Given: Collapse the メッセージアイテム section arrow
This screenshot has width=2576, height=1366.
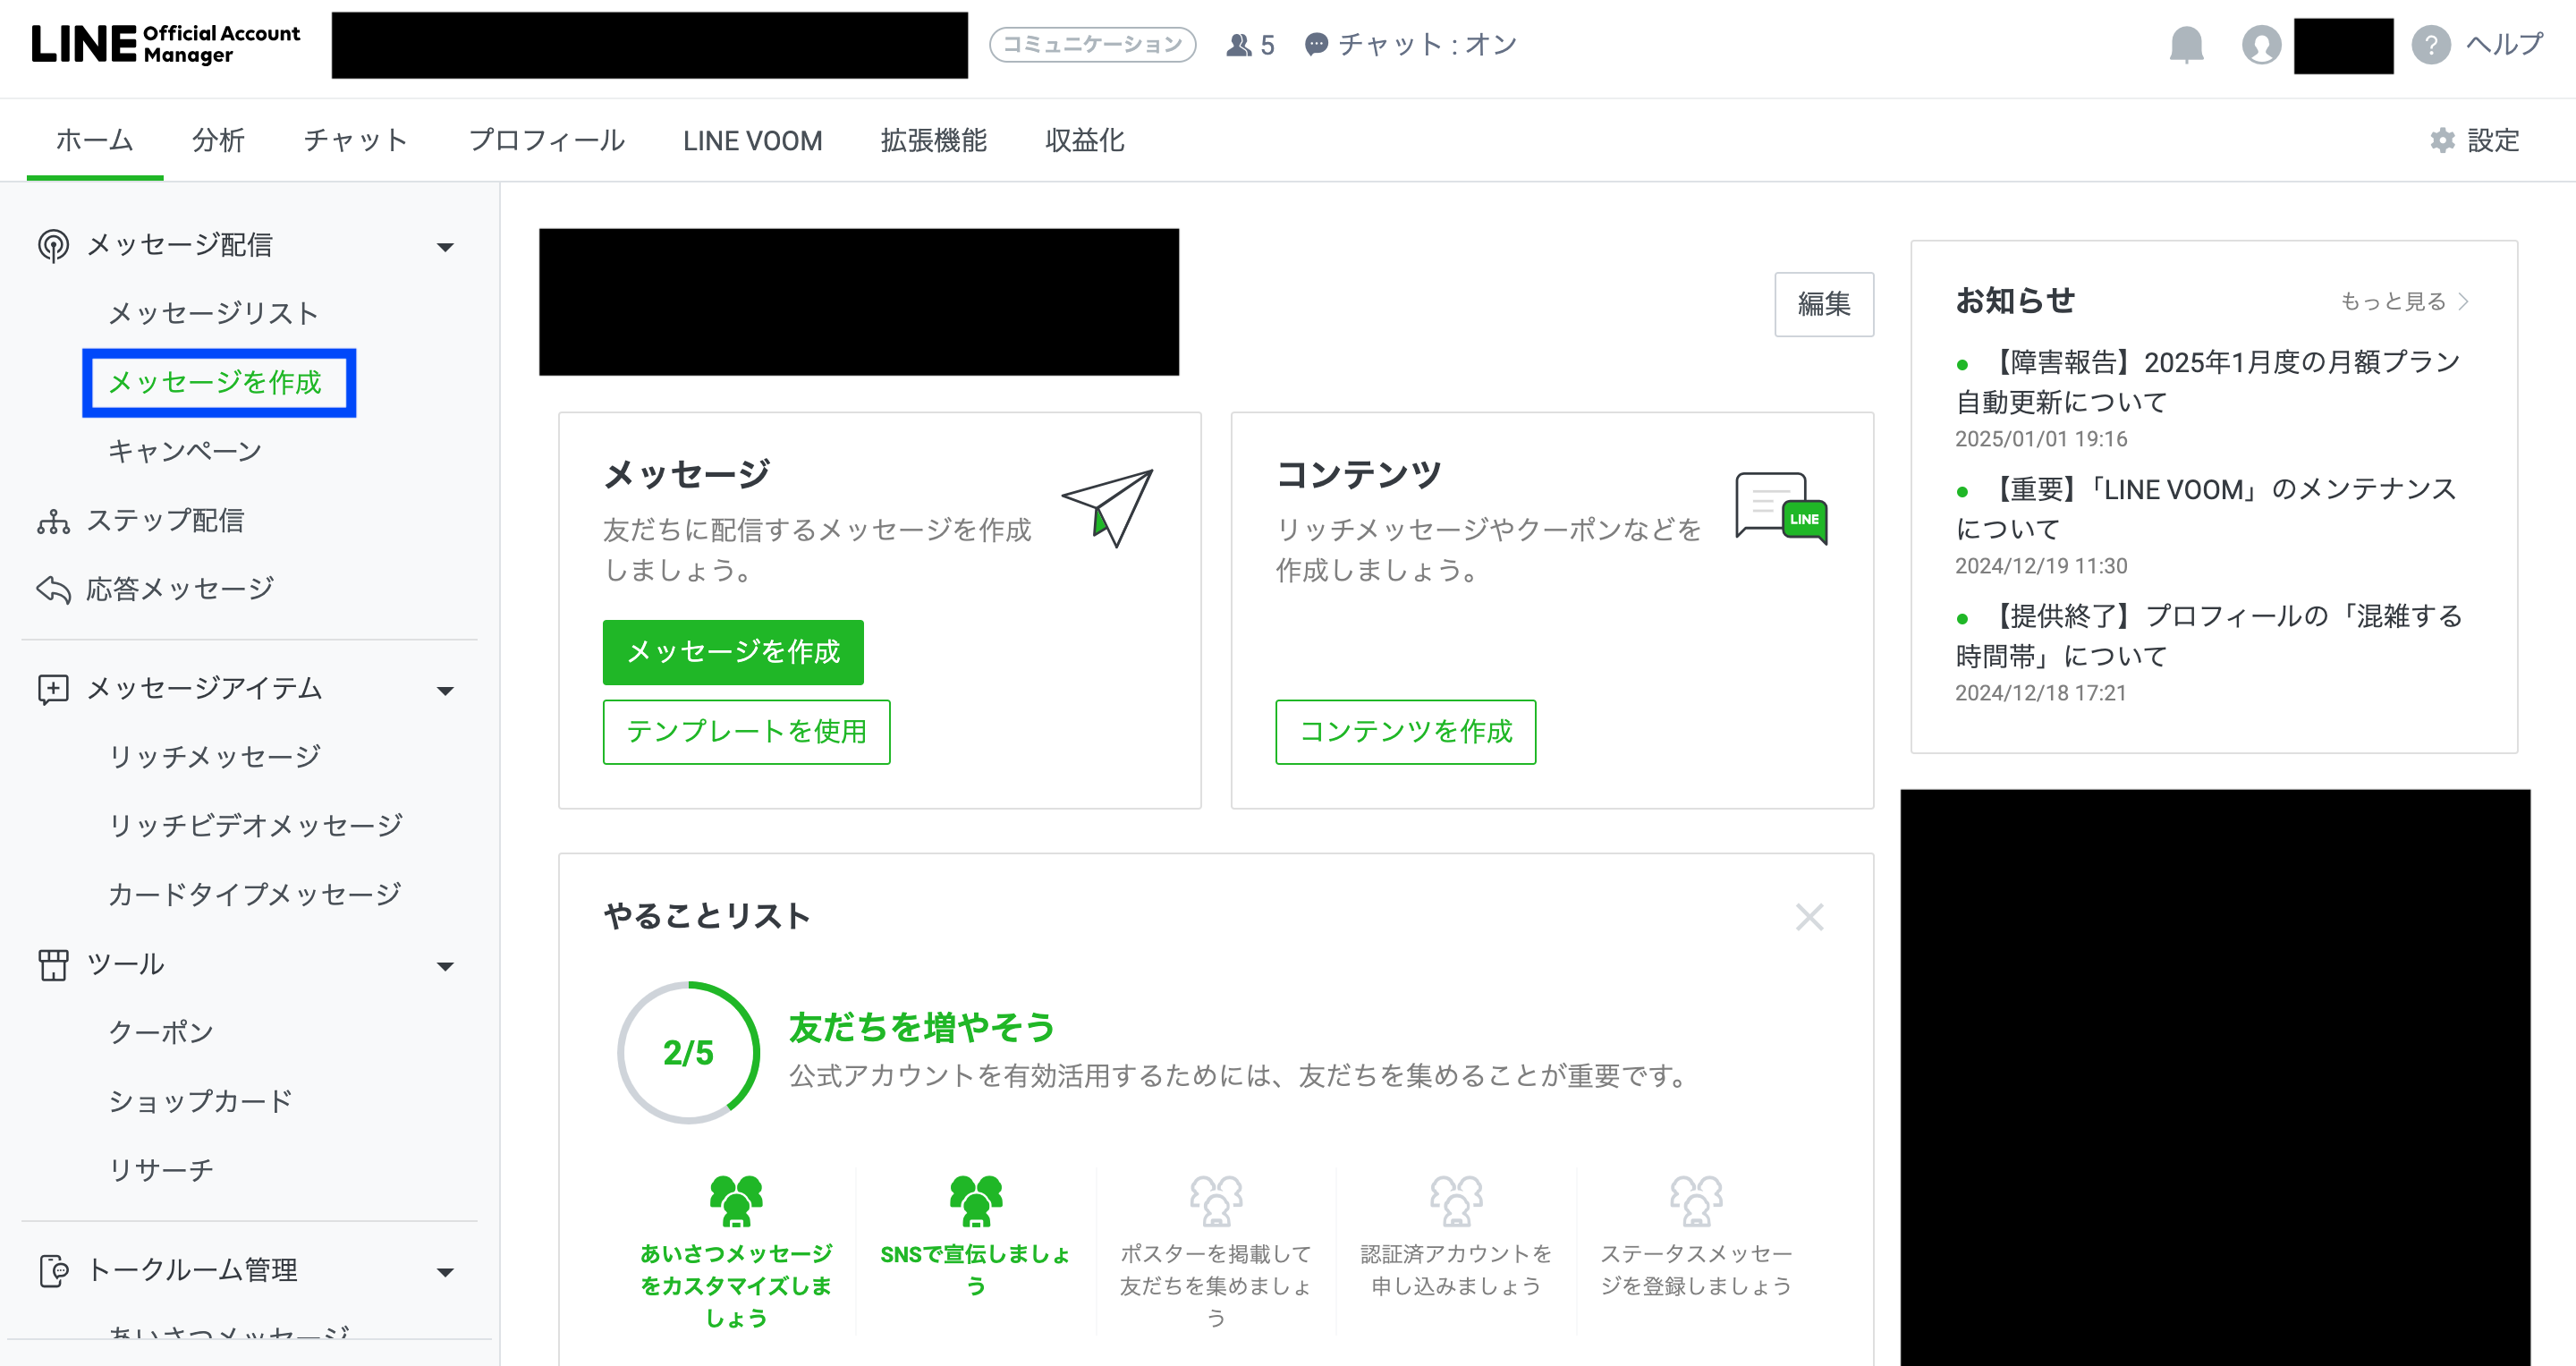Looking at the screenshot, I should point(446,691).
